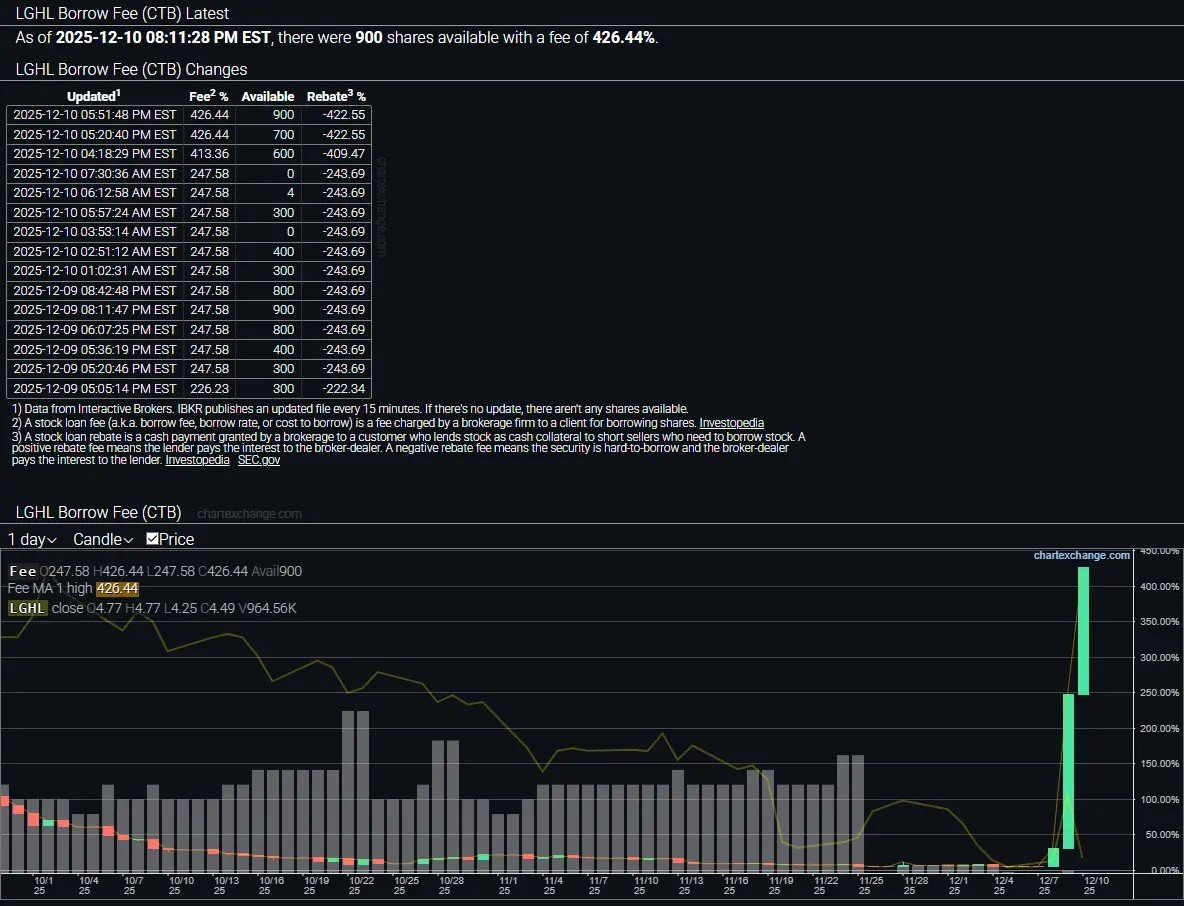Open the SEC.gov link

(x=258, y=460)
